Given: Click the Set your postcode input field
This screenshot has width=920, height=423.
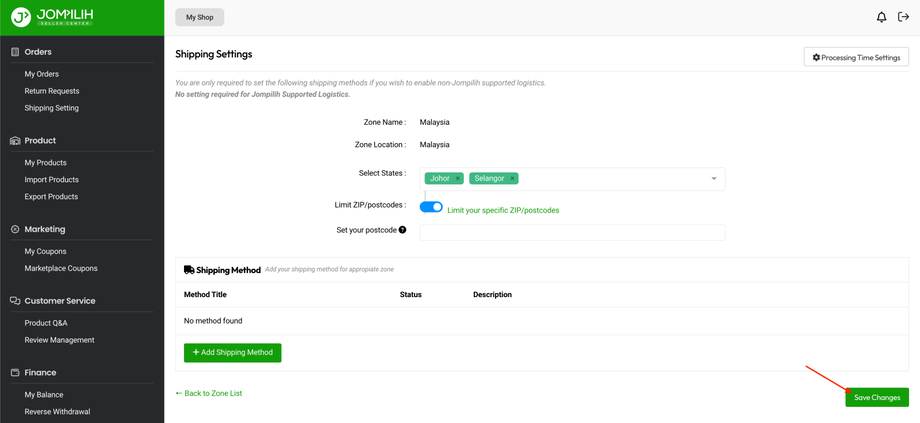Looking at the screenshot, I should coord(572,232).
